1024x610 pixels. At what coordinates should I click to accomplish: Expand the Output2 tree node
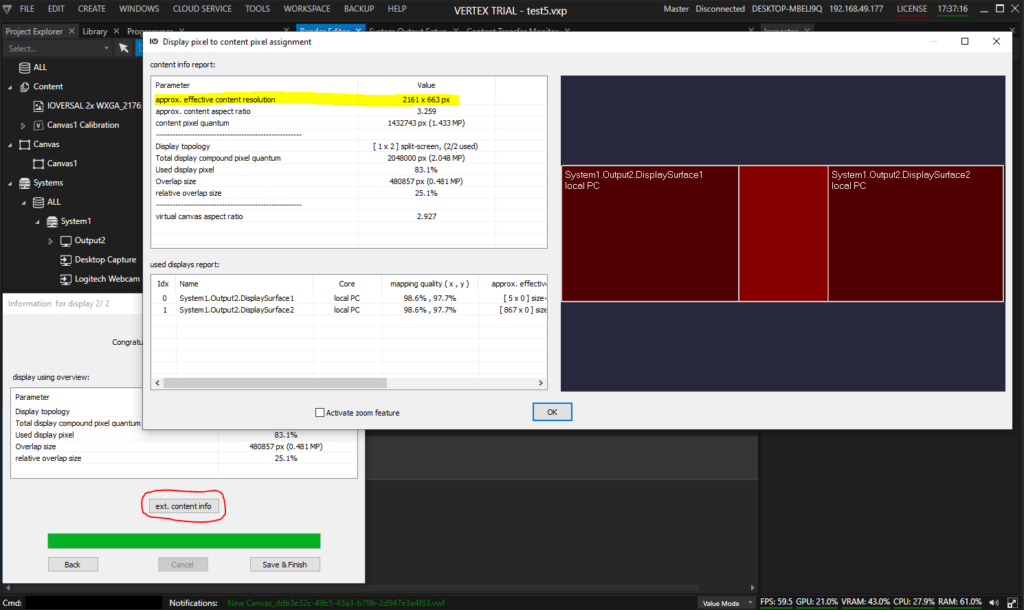(x=51, y=241)
